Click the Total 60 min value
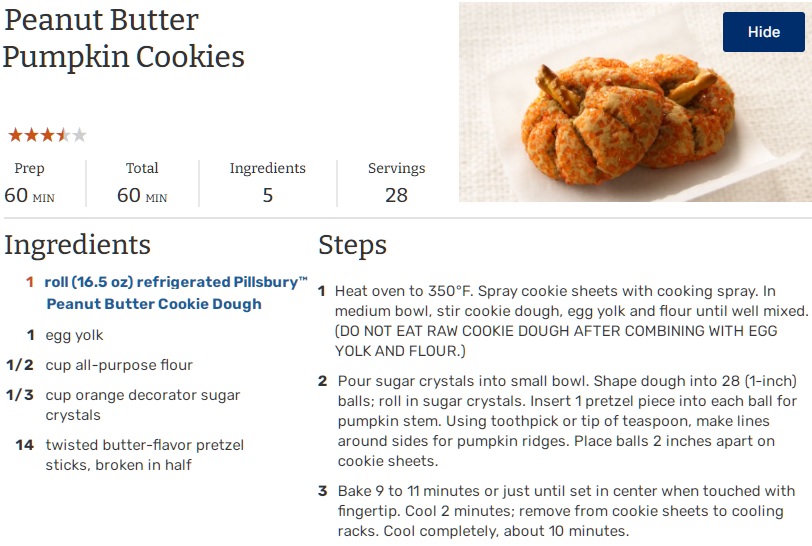The image size is (812, 546). (x=142, y=195)
